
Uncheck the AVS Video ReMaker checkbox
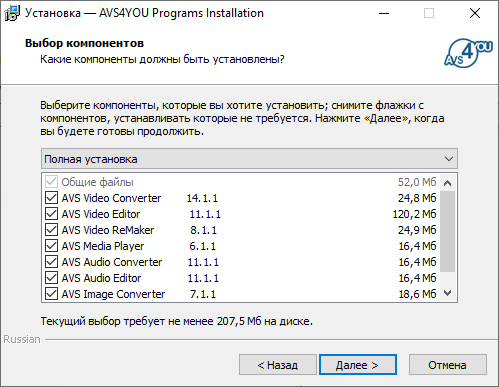coord(51,230)
